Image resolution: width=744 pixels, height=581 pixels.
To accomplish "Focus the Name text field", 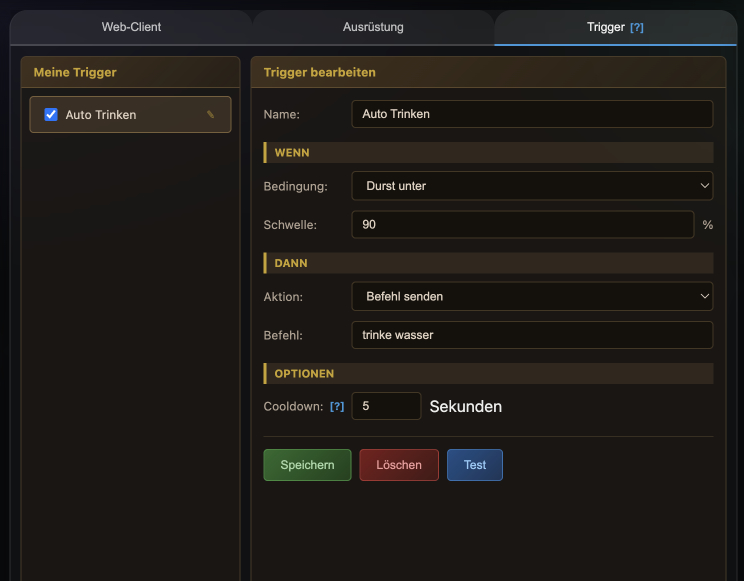I will coord(532,114).
